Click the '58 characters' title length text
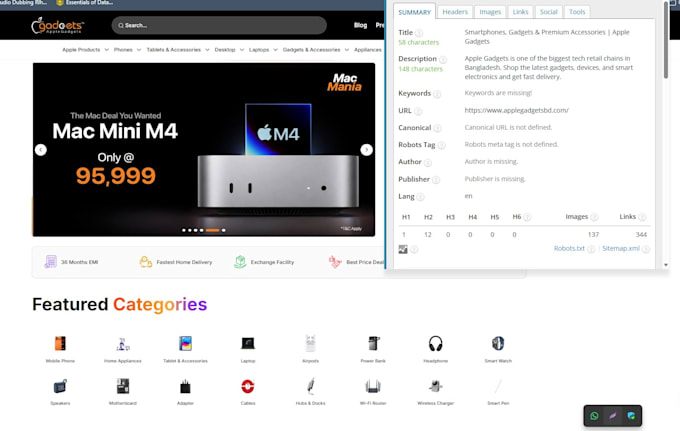The height and width of the screenshot is (431, 680). [418, 42]
